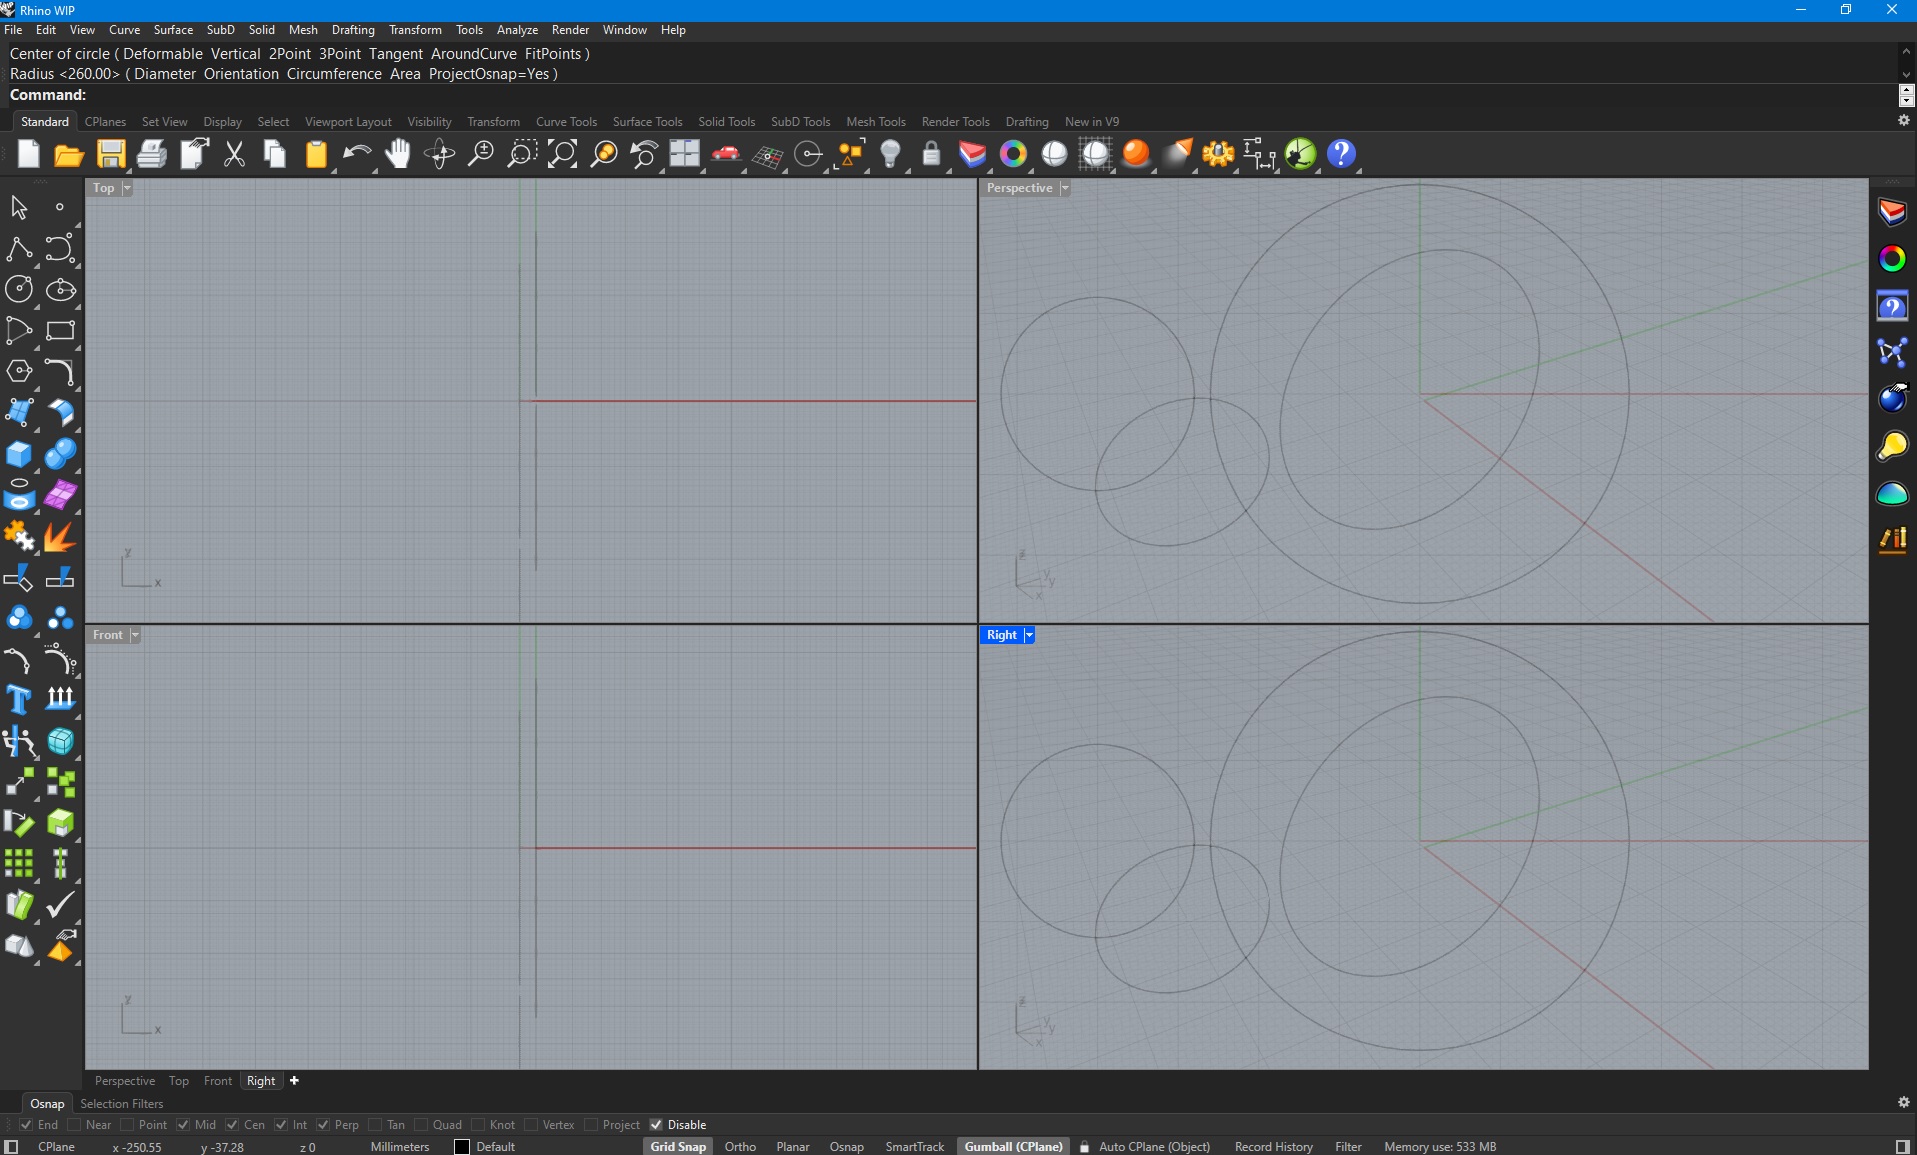The width and height of the screenshot is (1917, 1155).
Task: Open the Right viewport dropdown arrow
Action: pos(1029,635)
